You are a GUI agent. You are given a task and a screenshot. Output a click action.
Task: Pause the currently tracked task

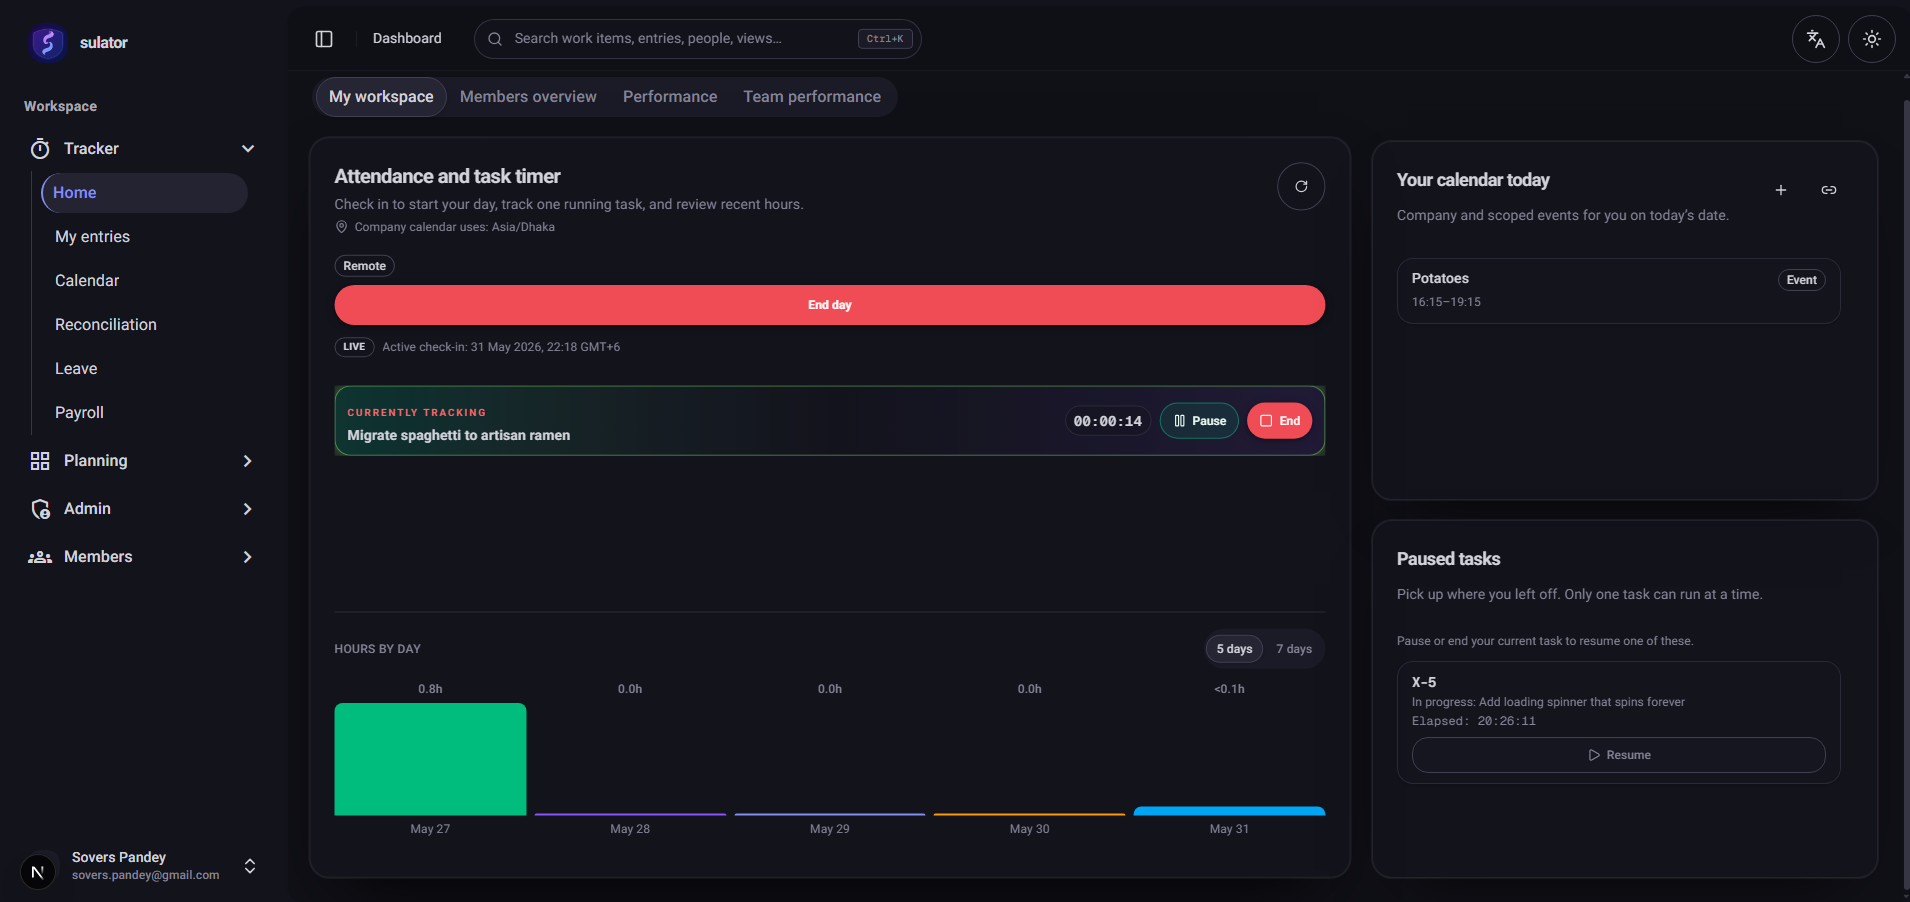click(x=1199, y=421)
